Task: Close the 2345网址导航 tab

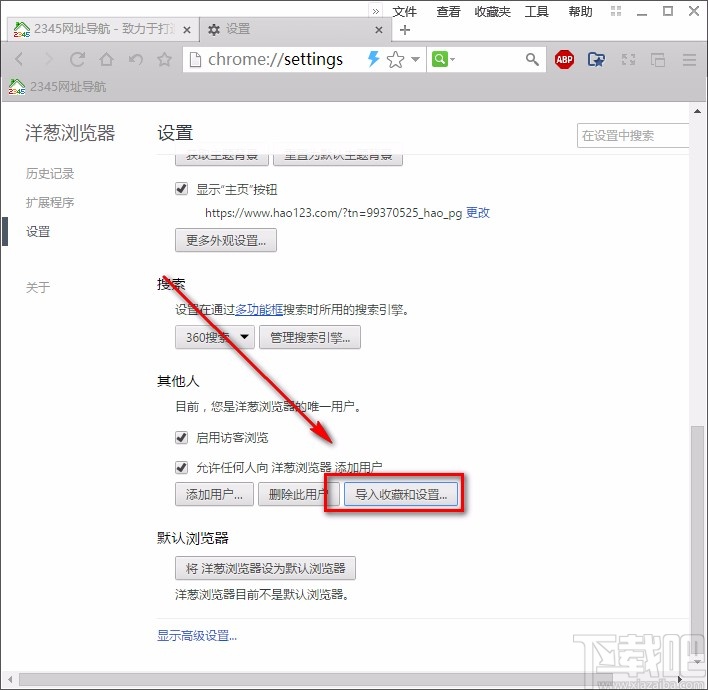Action: pos(187,30)
